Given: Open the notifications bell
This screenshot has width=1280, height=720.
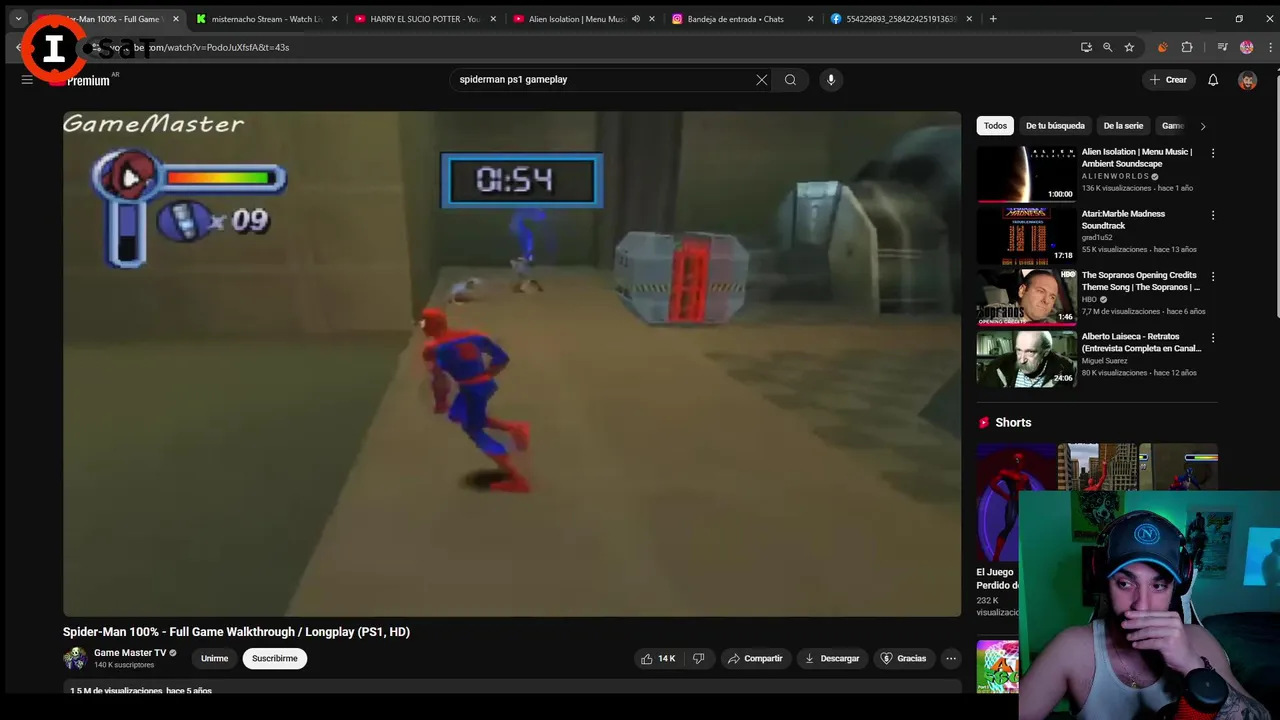Looking at the screenshot, I should (x=1213, y=80).
